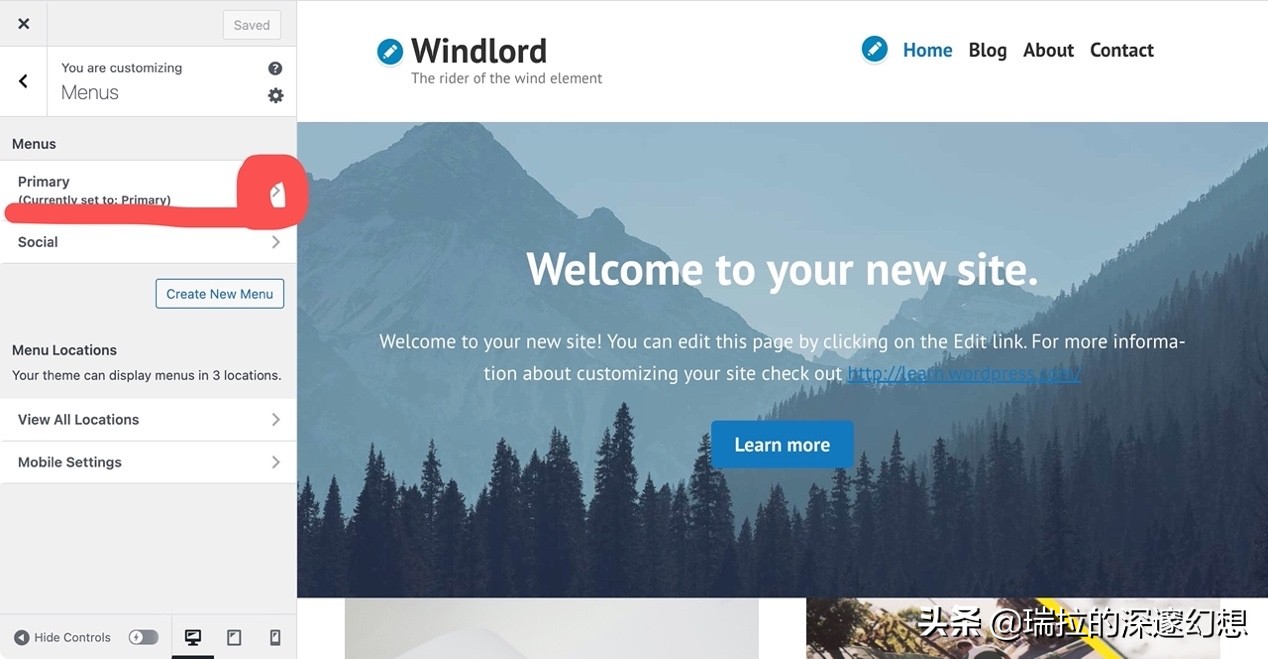Open the Contact navigation item
This screenshot has width=1268, height=659.
pos(1121,50)
